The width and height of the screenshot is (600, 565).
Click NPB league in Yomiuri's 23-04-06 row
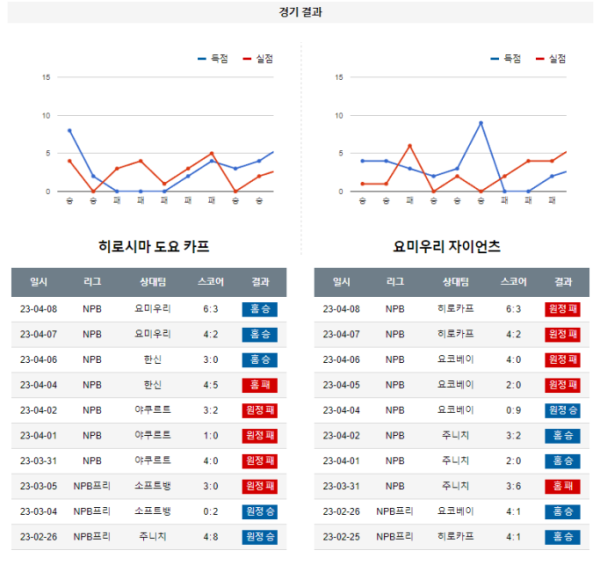pos(395,360)
